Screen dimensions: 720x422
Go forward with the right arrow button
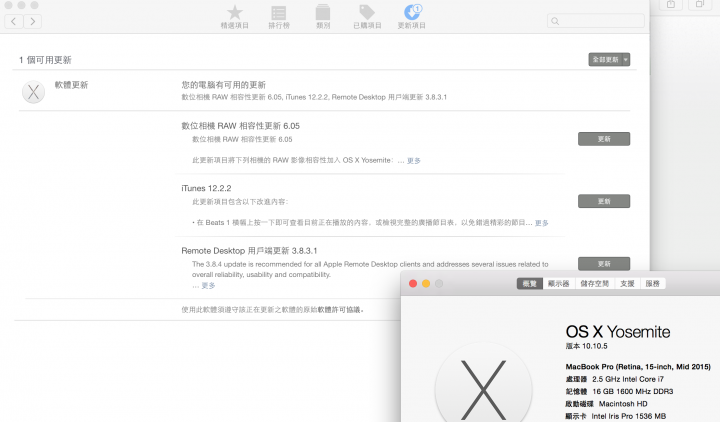33,21
